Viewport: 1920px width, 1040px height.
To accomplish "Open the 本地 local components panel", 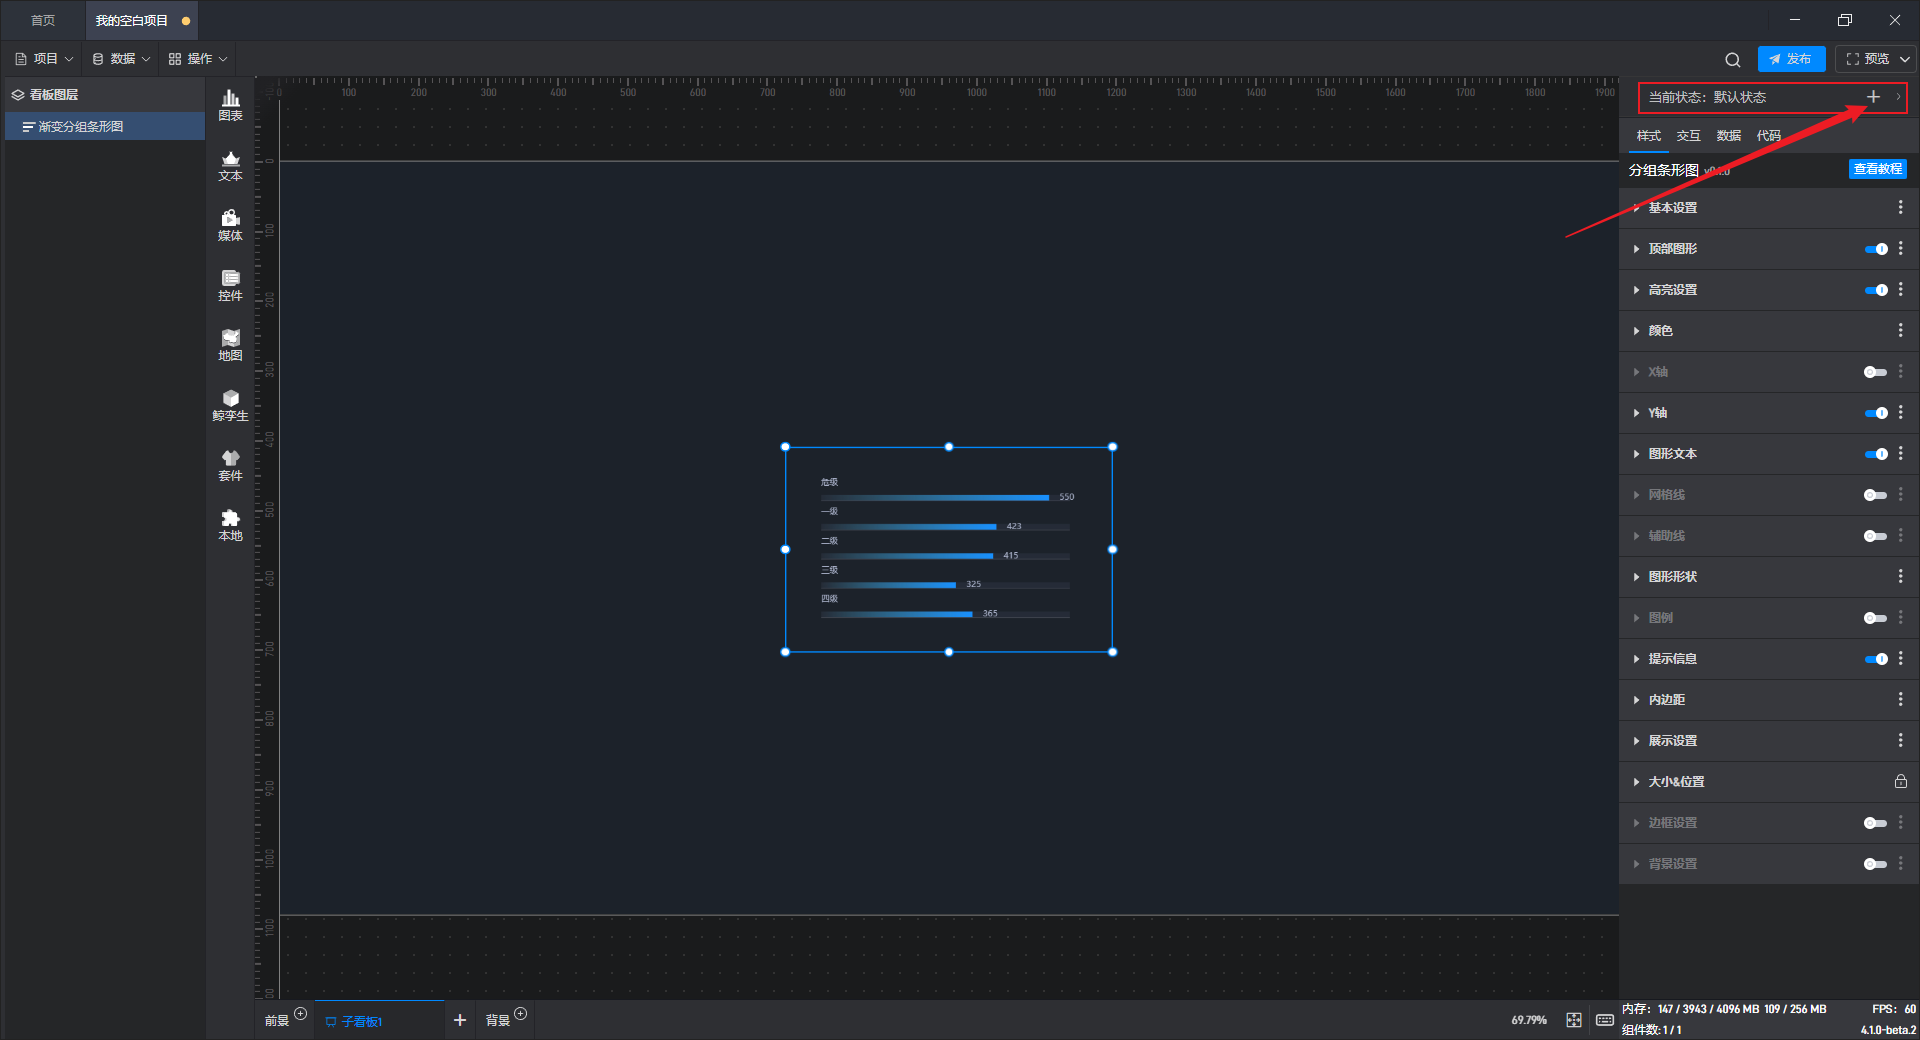I will point(230,525).
